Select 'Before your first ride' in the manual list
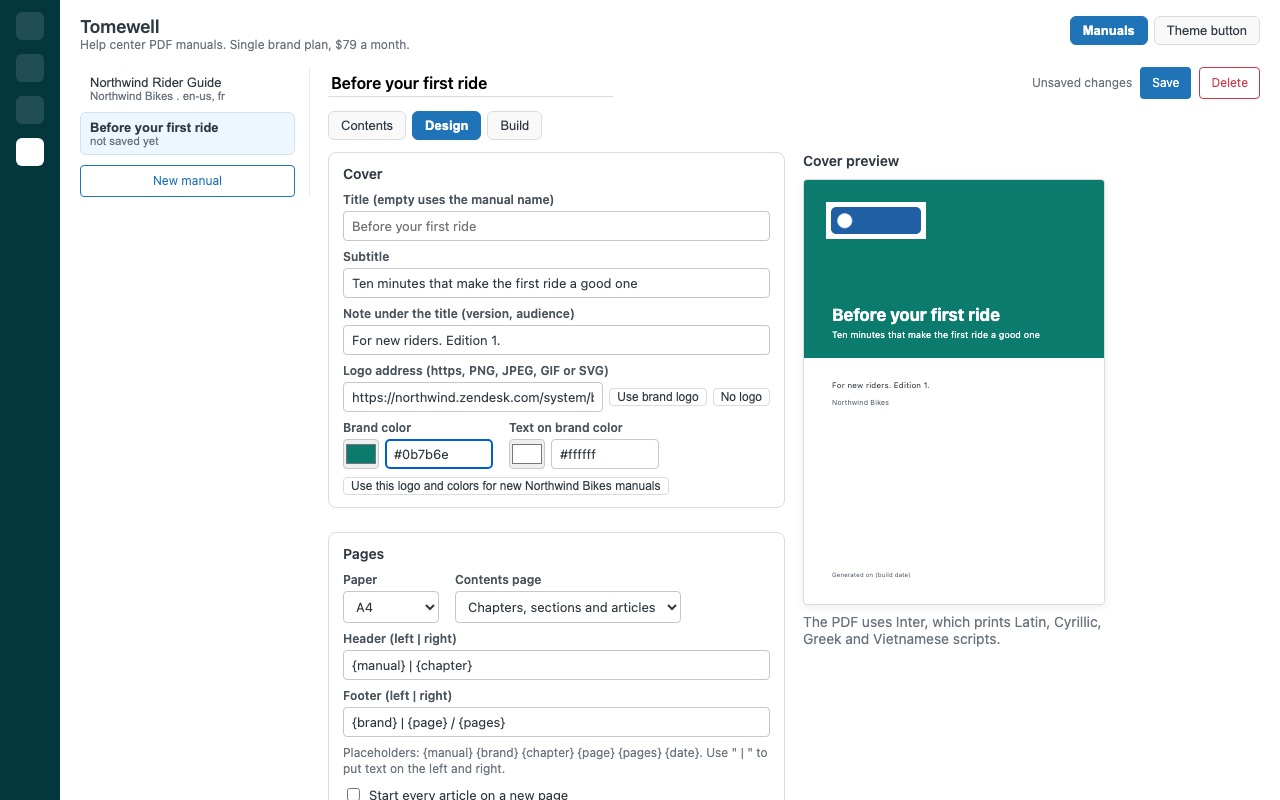1280x800 pixels. tap(187, 133)
